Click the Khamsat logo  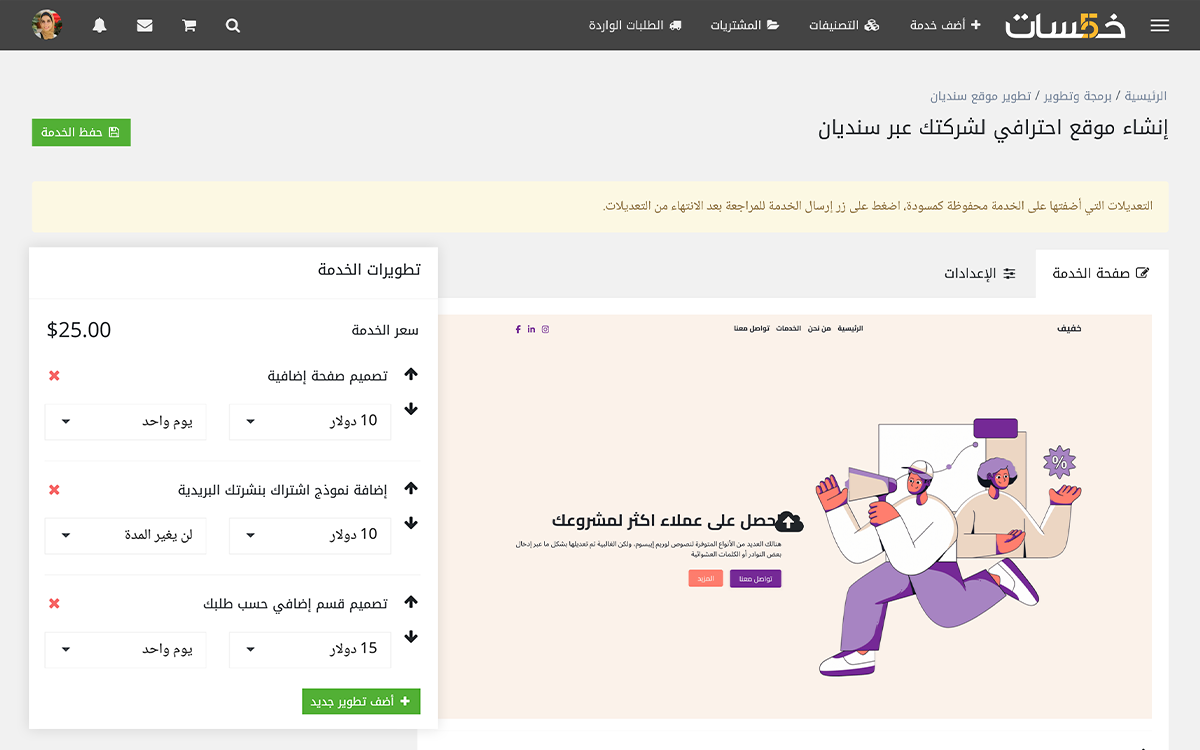coord(1065,25)
